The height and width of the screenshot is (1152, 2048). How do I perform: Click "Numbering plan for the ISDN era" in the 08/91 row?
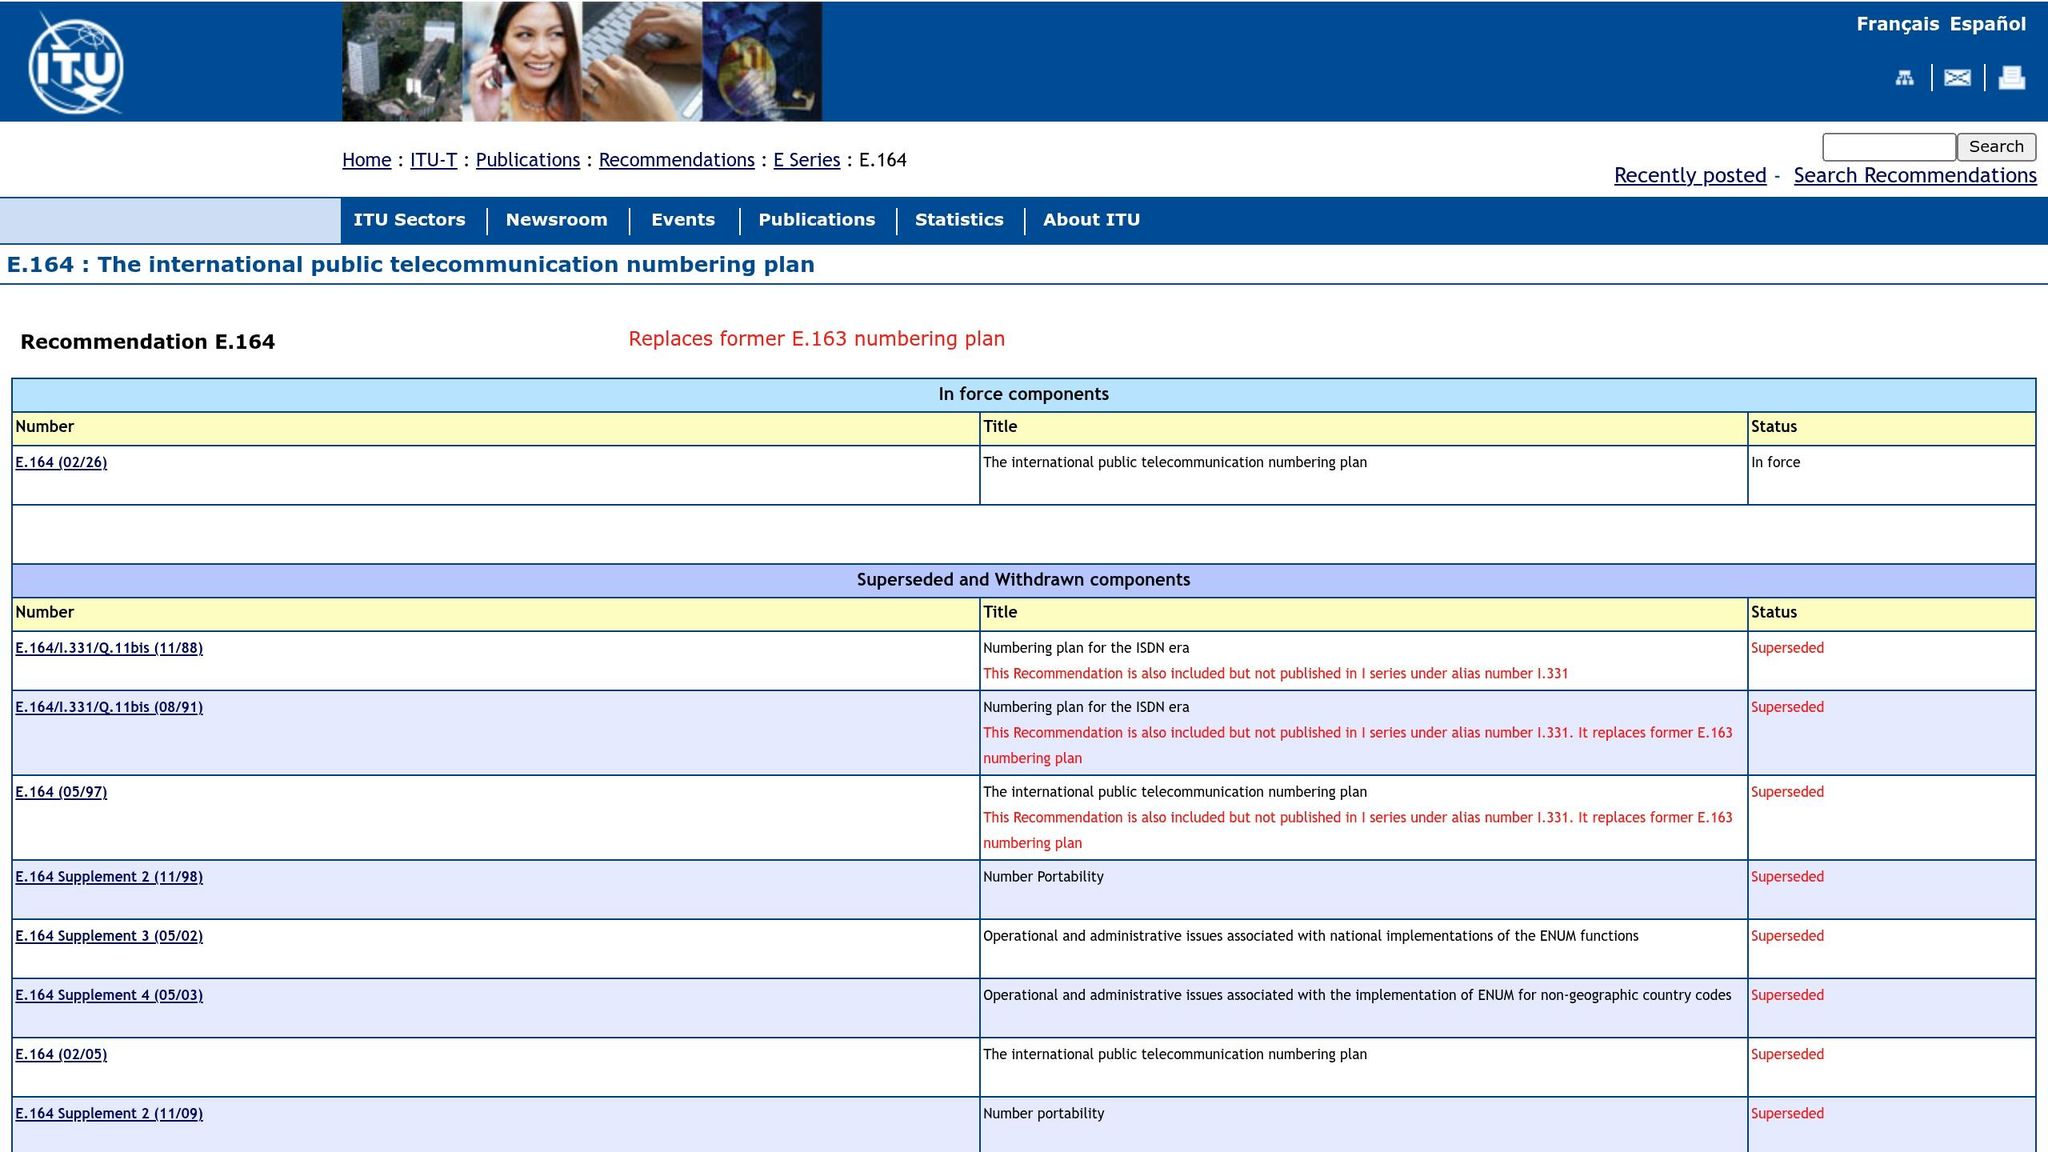(1086, 707)
